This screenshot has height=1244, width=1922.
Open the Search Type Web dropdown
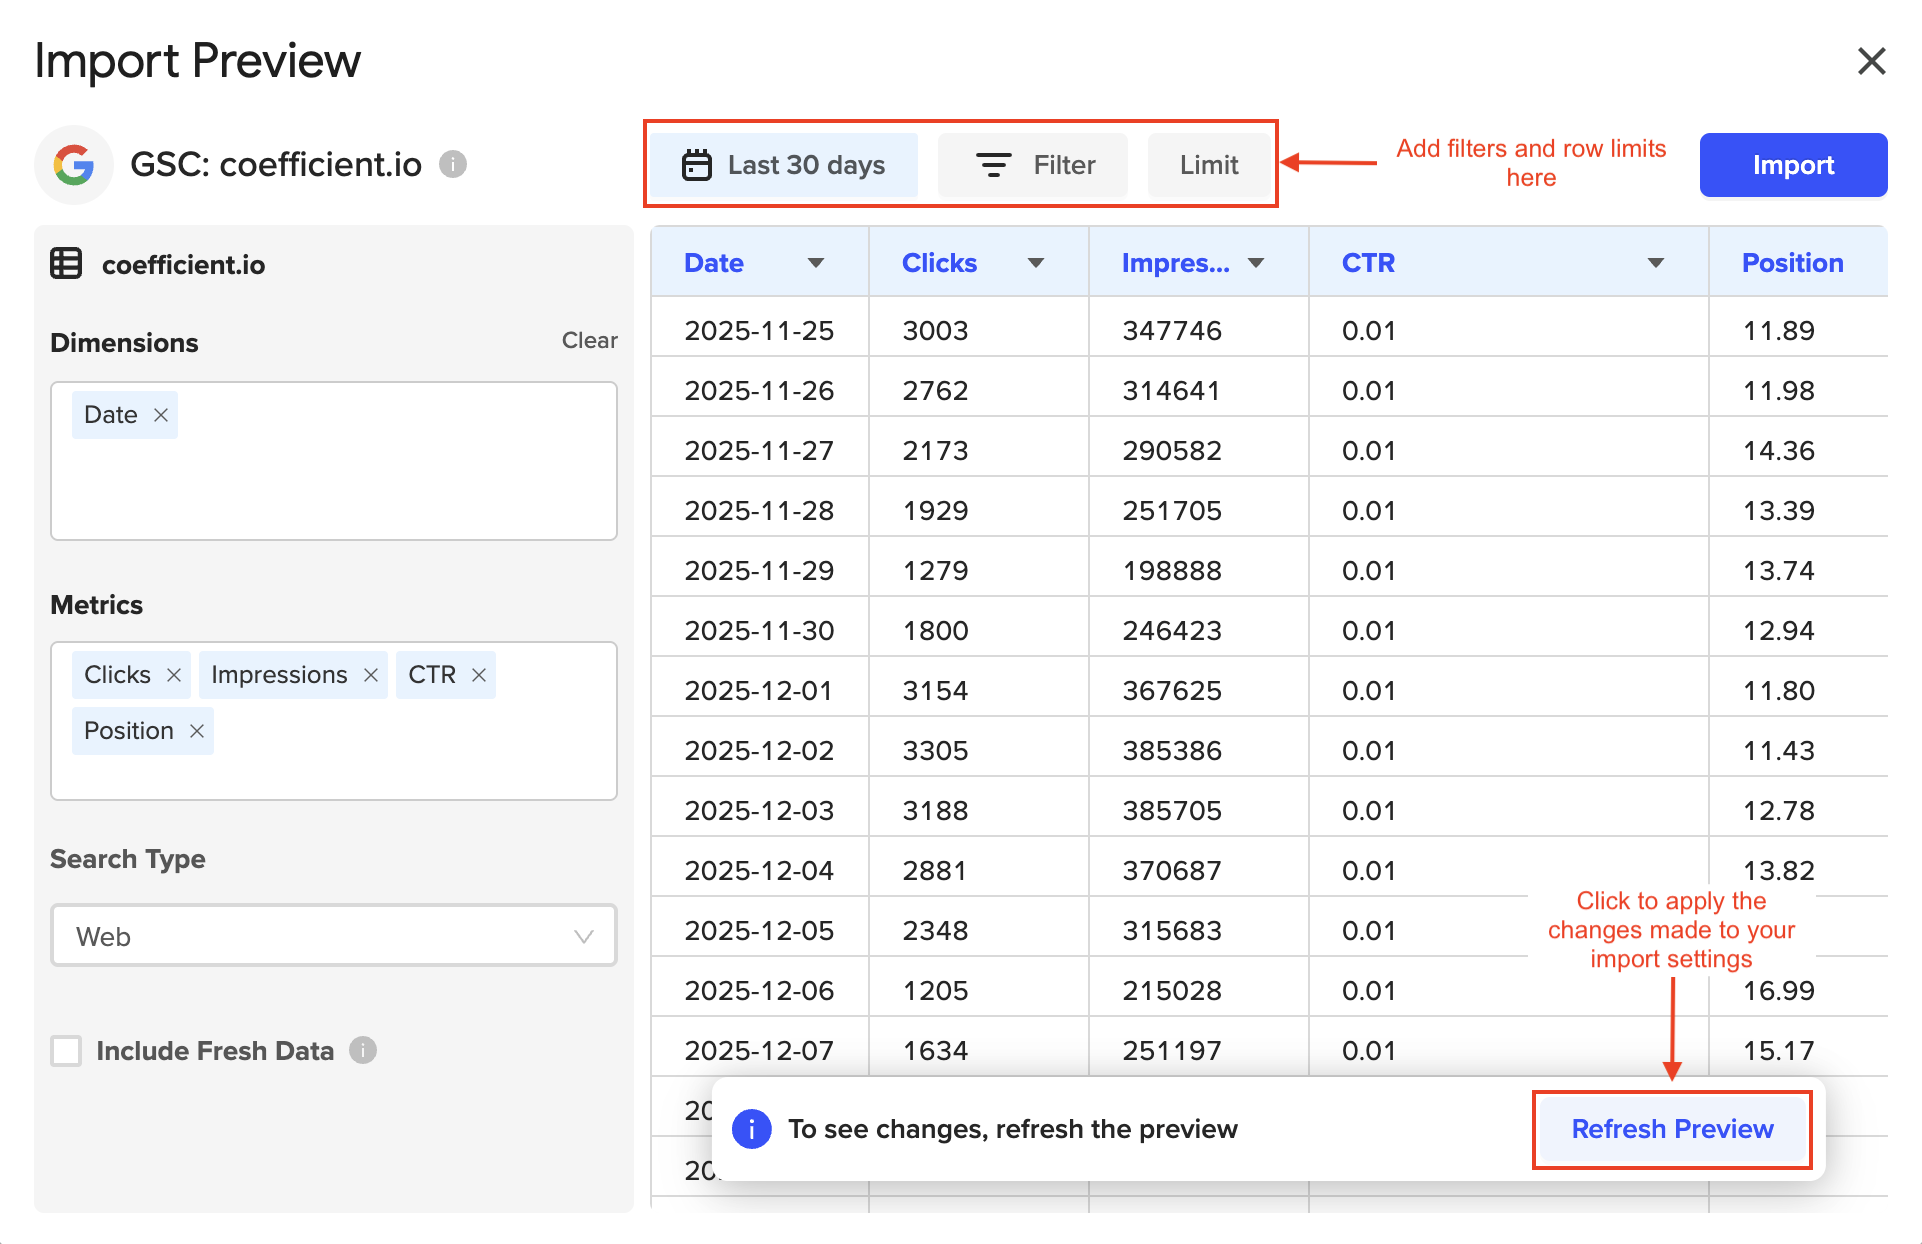click(334, 936)
